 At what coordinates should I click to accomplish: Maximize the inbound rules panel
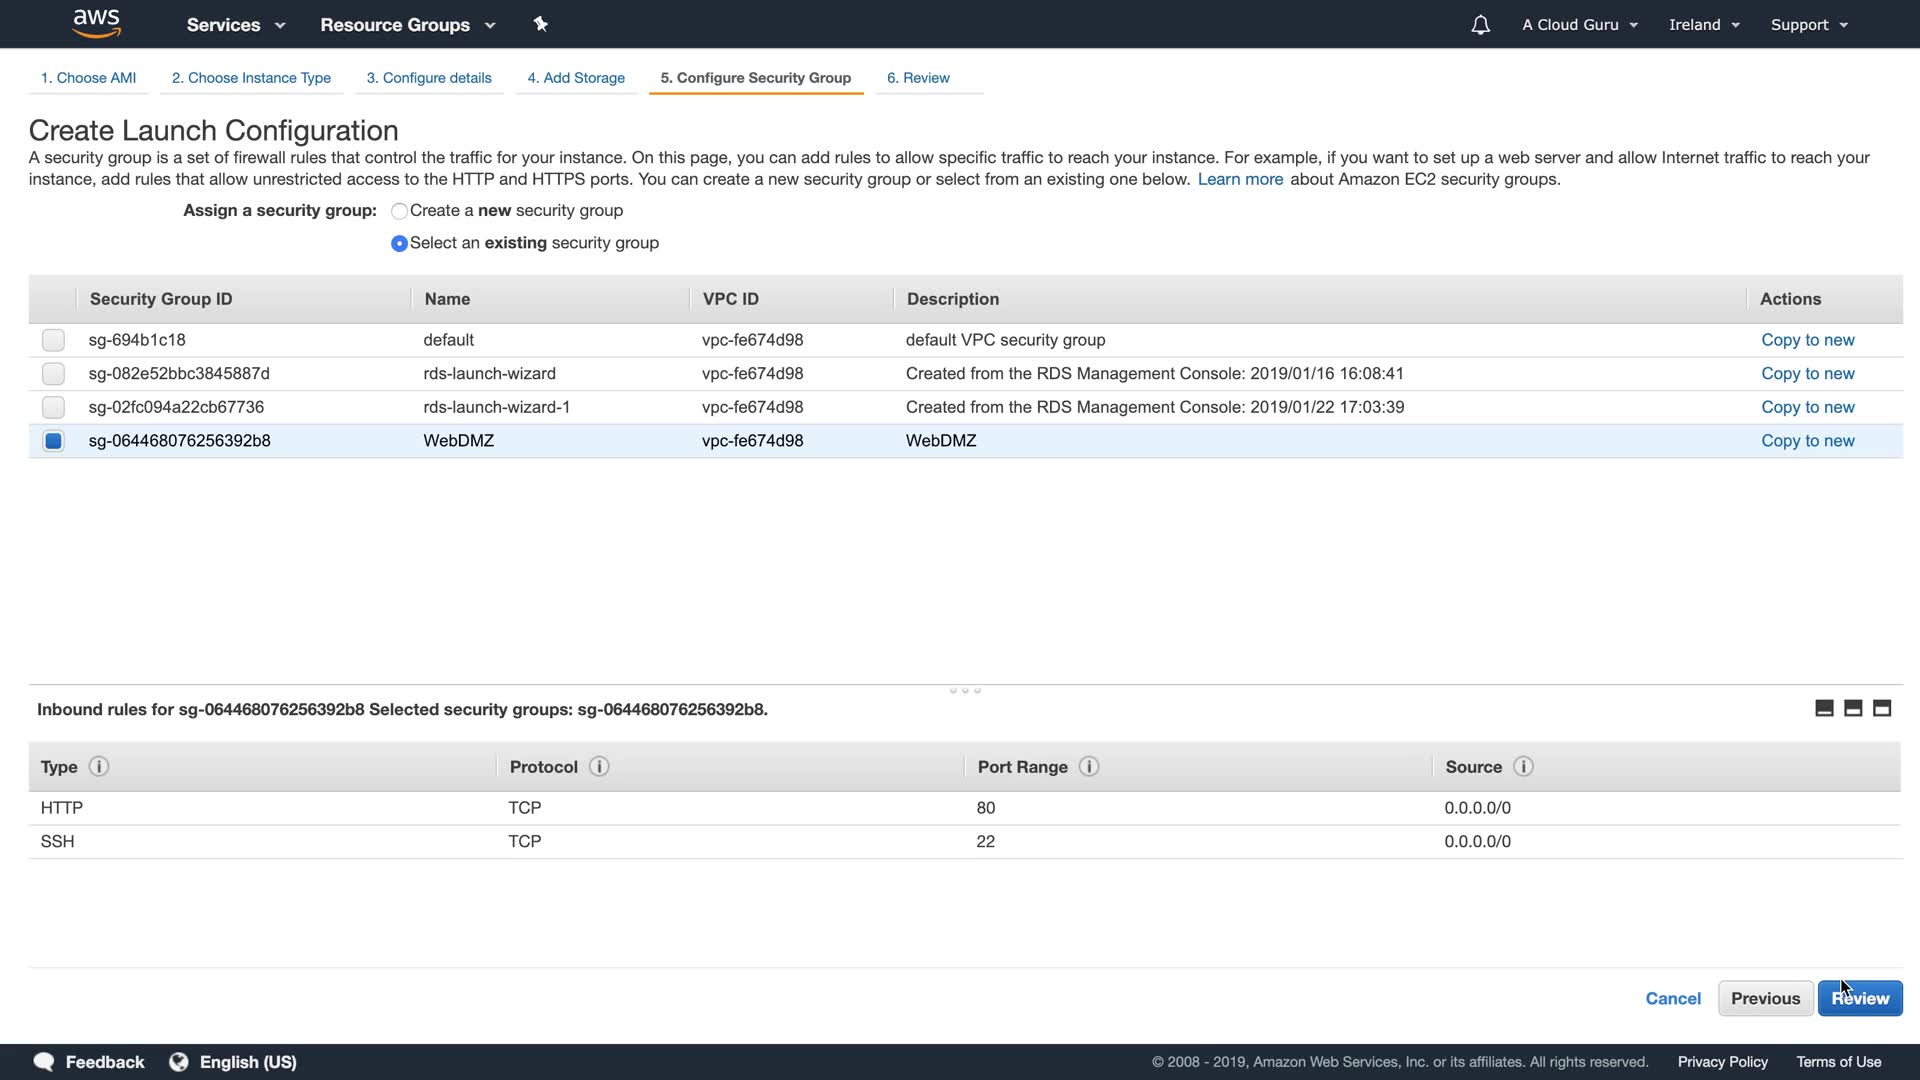click(1882, 709)
